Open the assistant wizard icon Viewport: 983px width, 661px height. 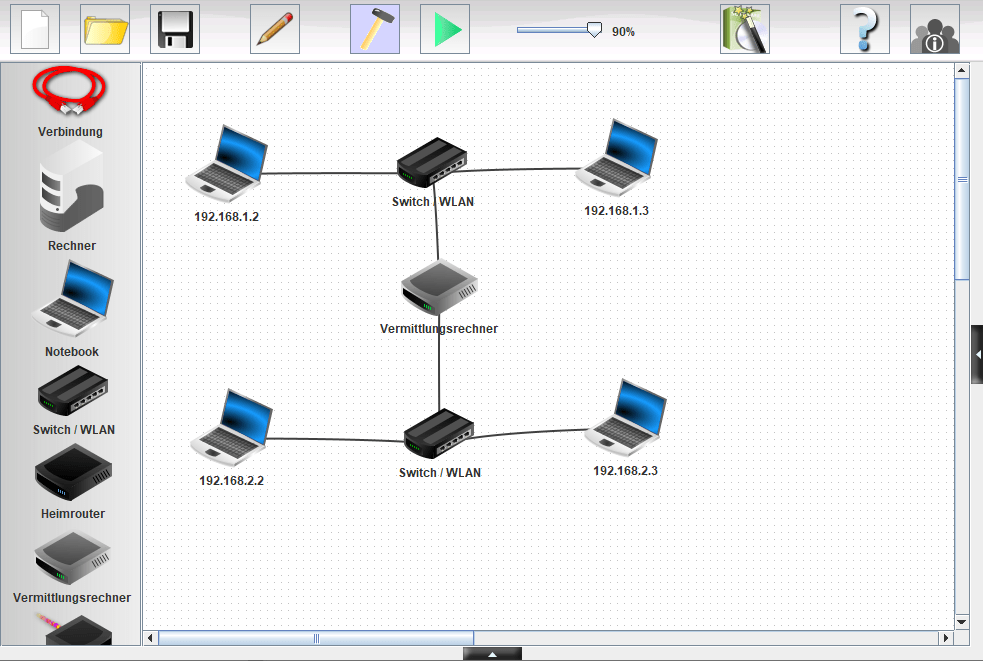point(745,29)
